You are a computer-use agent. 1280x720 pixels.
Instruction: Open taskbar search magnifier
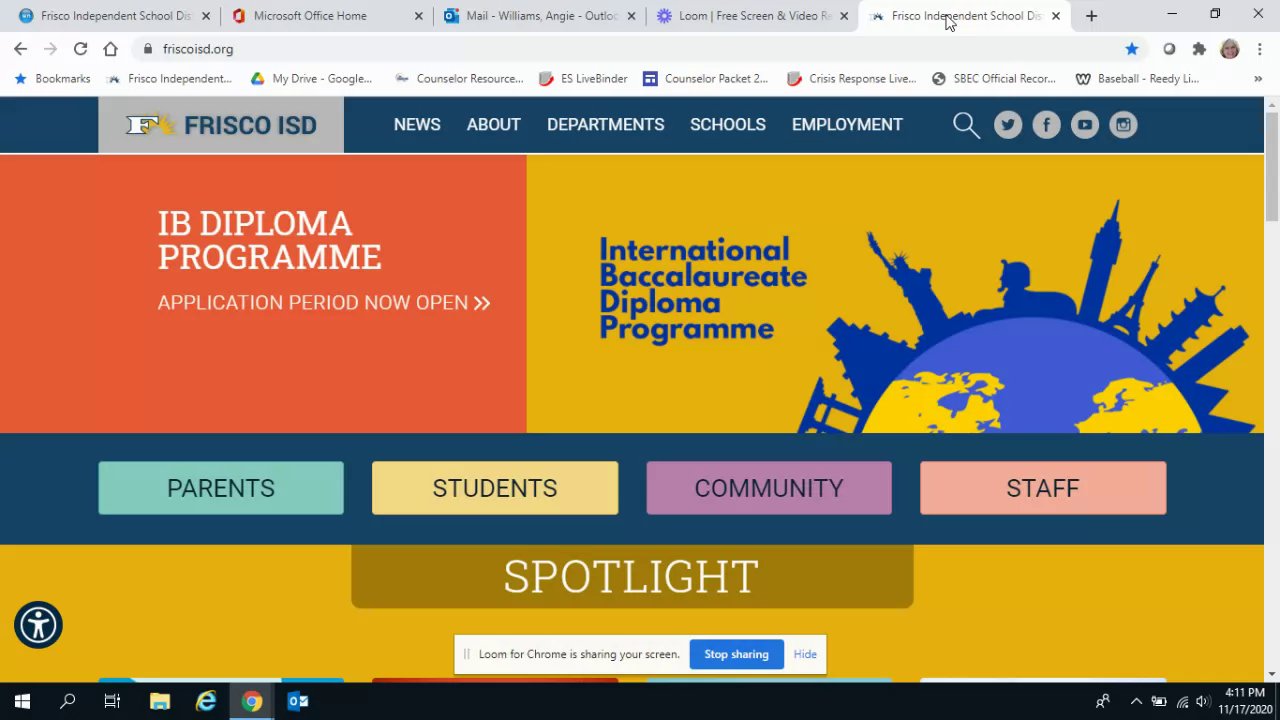67,701
